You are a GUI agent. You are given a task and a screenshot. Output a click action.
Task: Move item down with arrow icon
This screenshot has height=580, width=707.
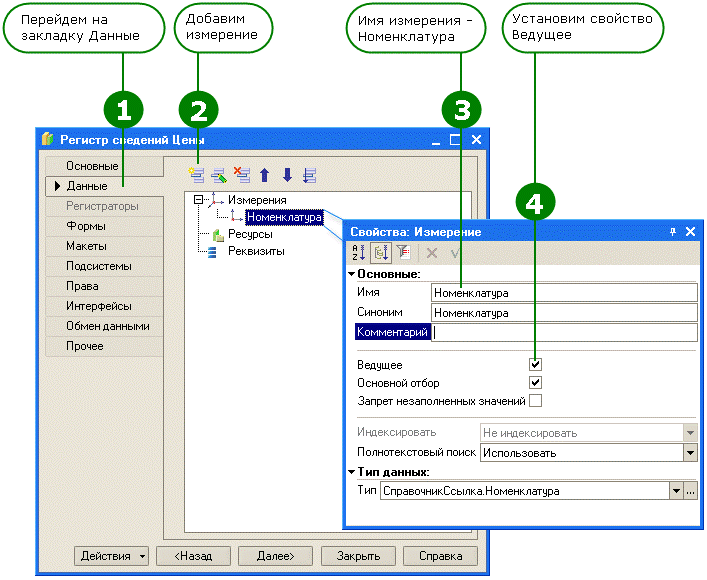click(287, 175)
